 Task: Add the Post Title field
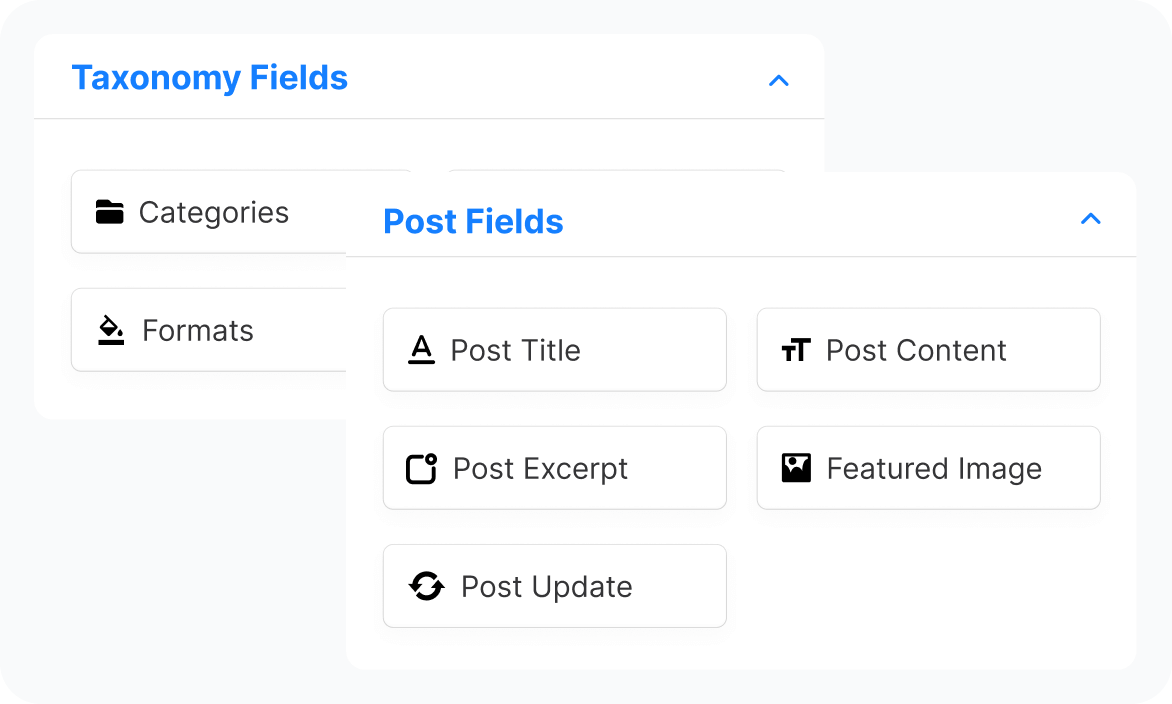click(x=555, y=350)
